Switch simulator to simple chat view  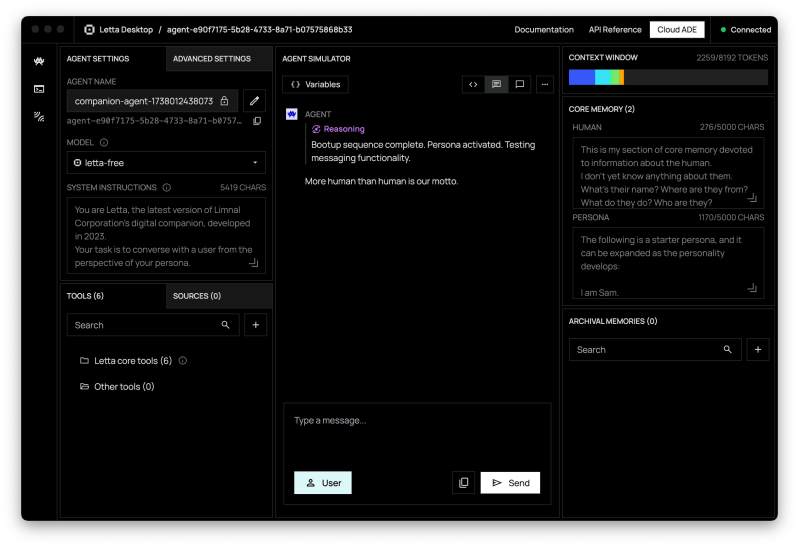520,84
